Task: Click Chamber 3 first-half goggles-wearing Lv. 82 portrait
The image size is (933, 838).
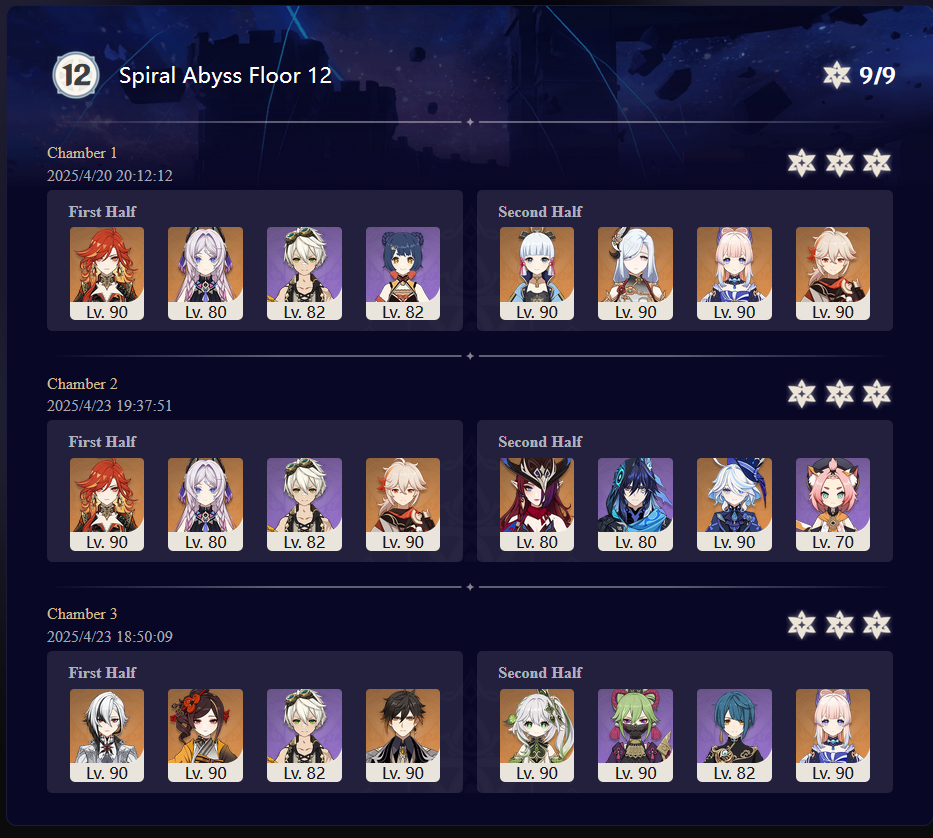Action: pos(304,735)
